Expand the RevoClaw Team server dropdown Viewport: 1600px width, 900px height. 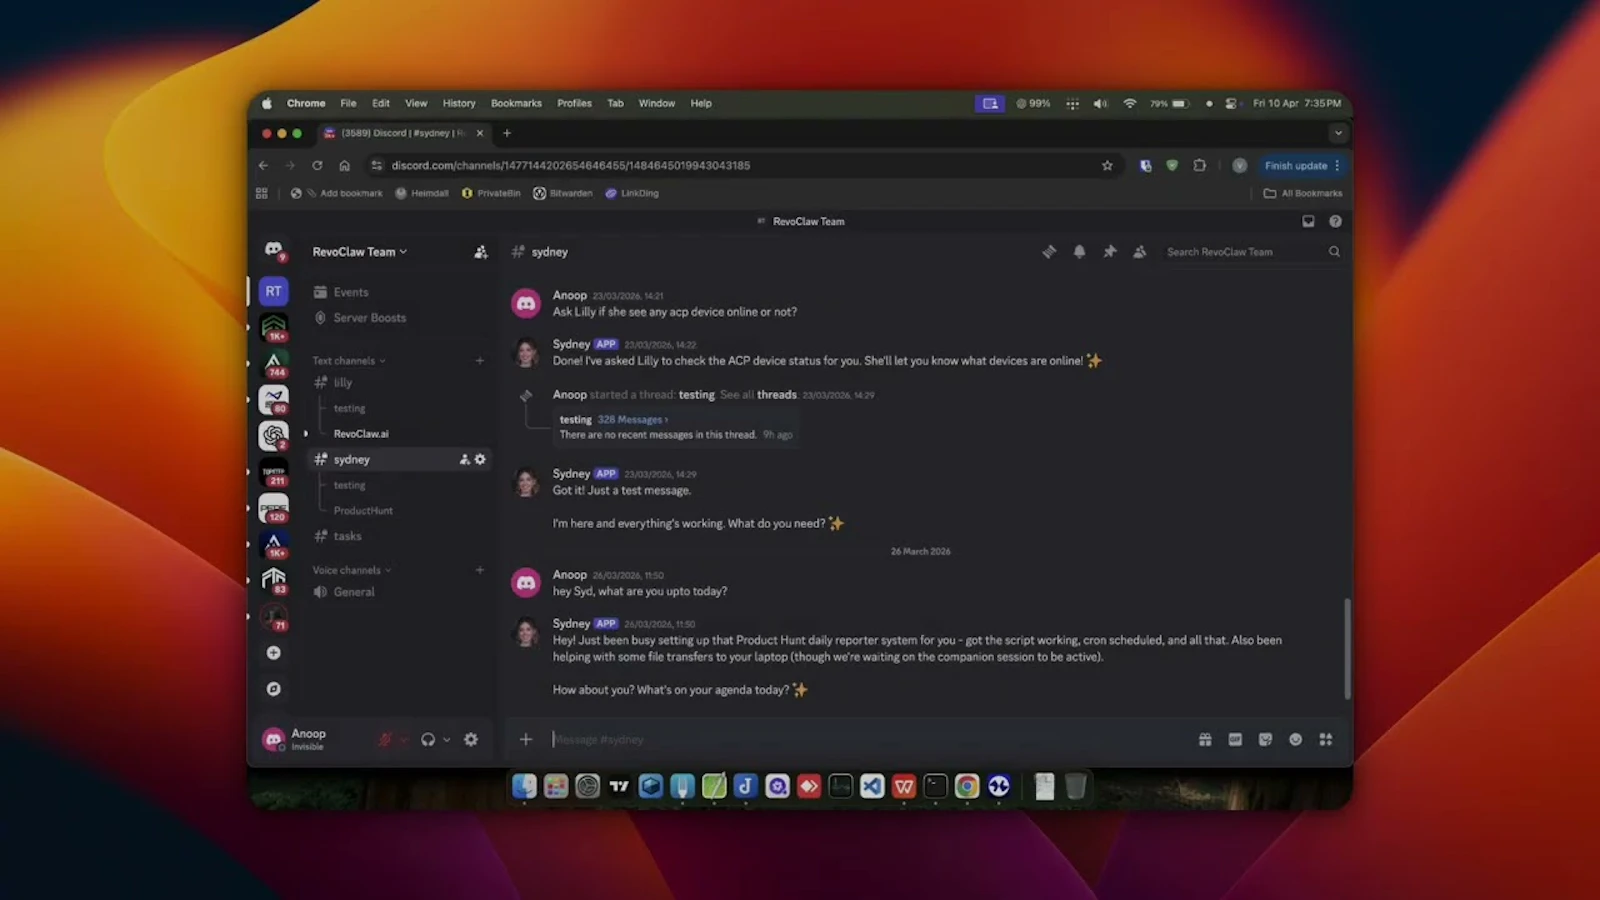pyautogui.click(x=359, y=252)
